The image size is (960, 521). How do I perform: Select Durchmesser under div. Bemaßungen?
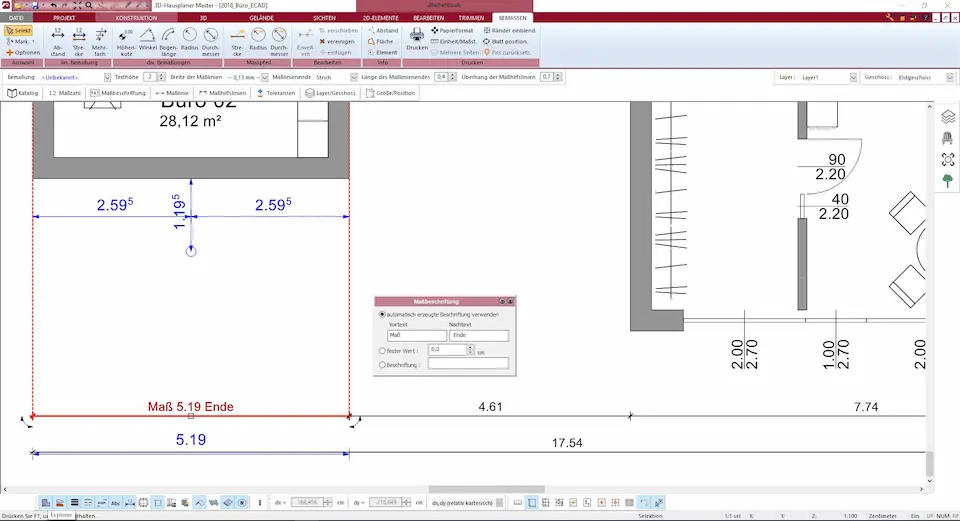(x=211, y=42)
